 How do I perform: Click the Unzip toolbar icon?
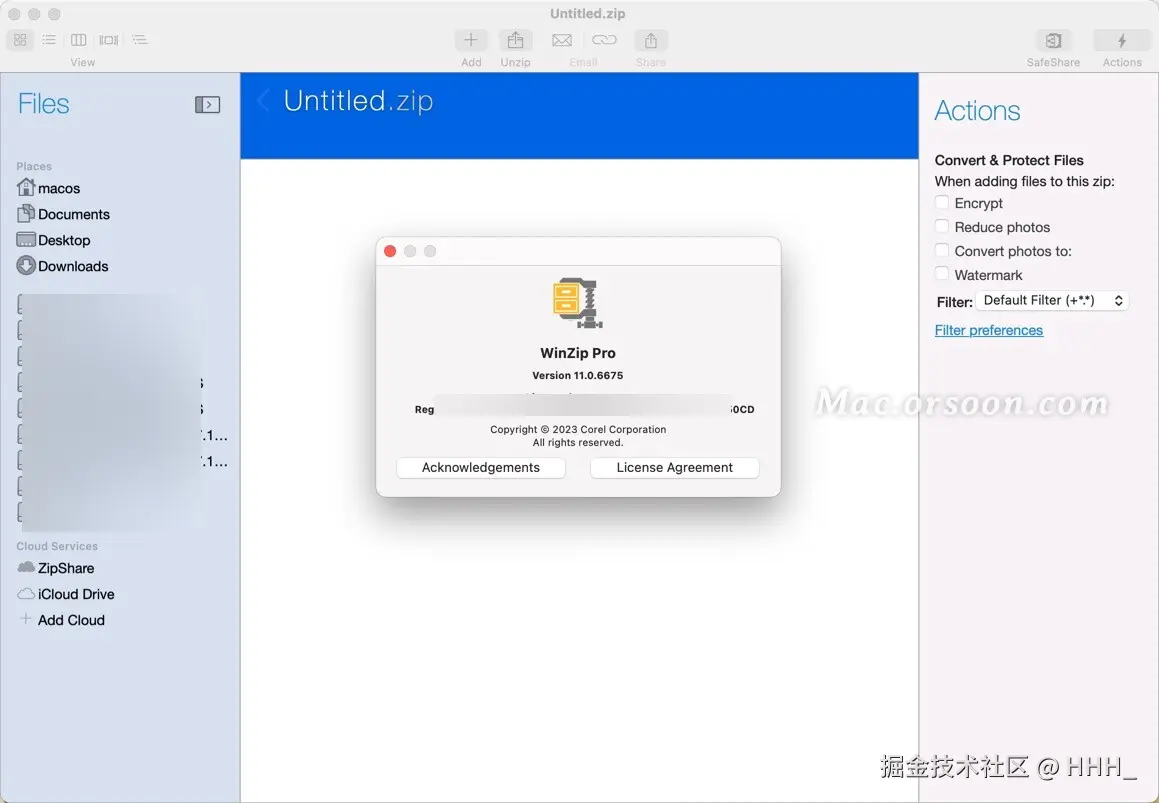(x=515, y=41)
